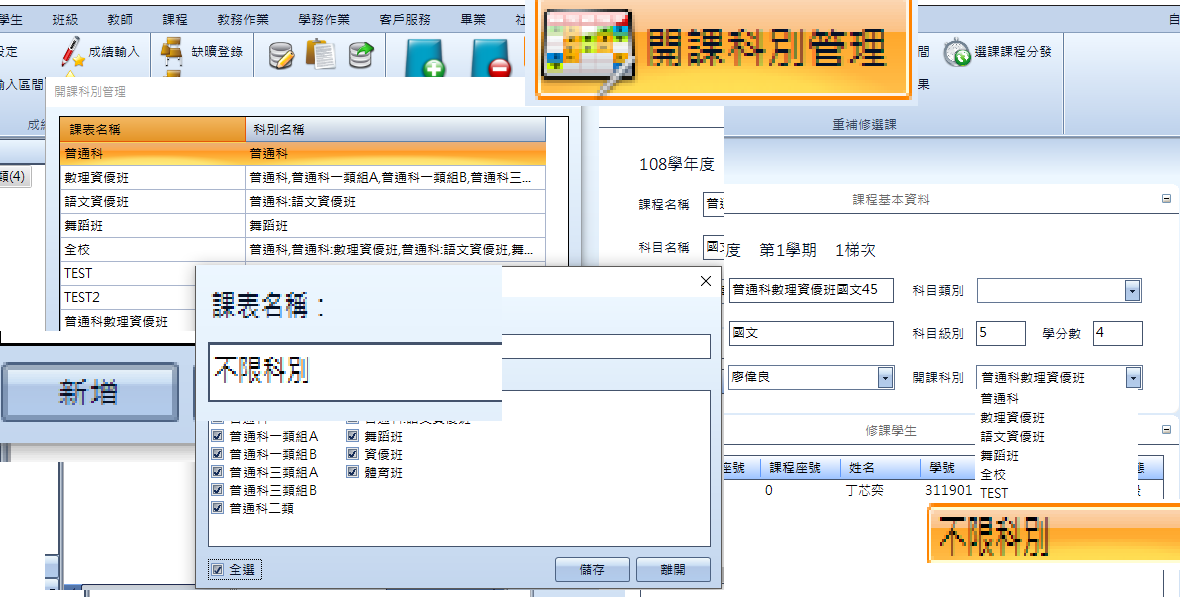Viewport: 1180px width, 597px height.
Task: Switch to the 客戶服務 tab
Action: click(x=405, y=20)
